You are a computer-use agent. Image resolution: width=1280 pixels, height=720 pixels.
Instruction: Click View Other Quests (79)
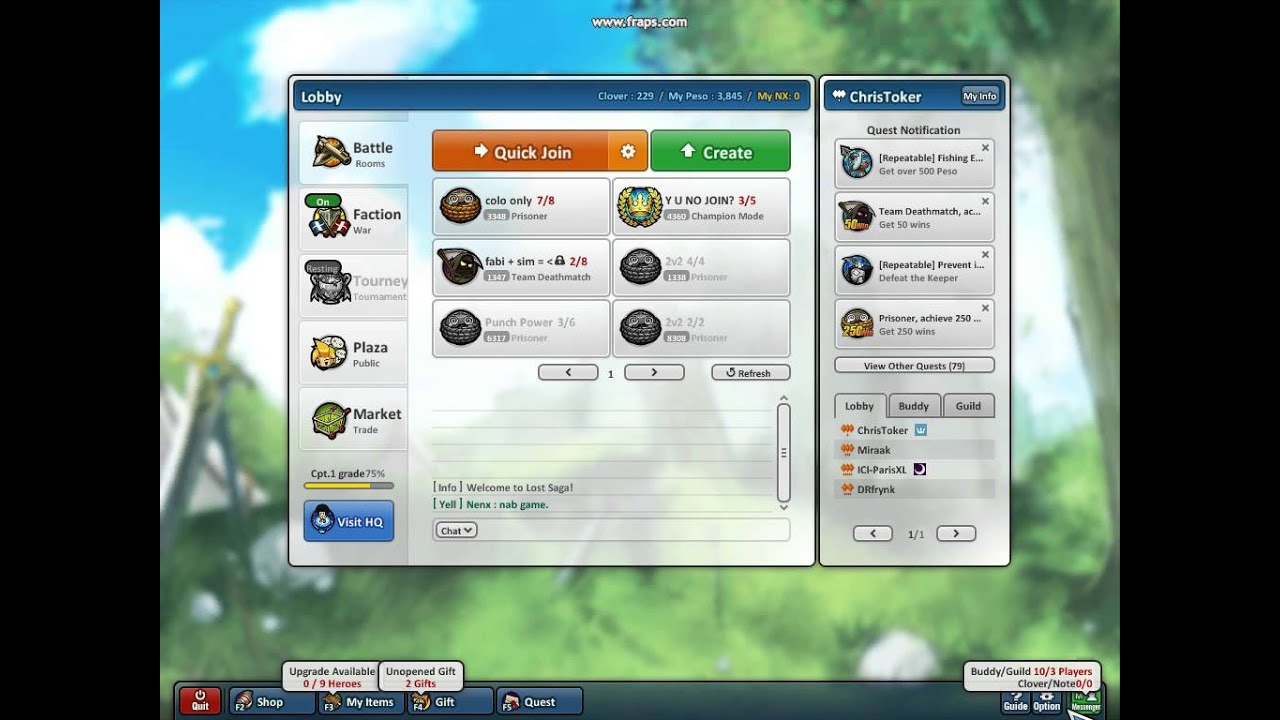(x=914, y=365)
